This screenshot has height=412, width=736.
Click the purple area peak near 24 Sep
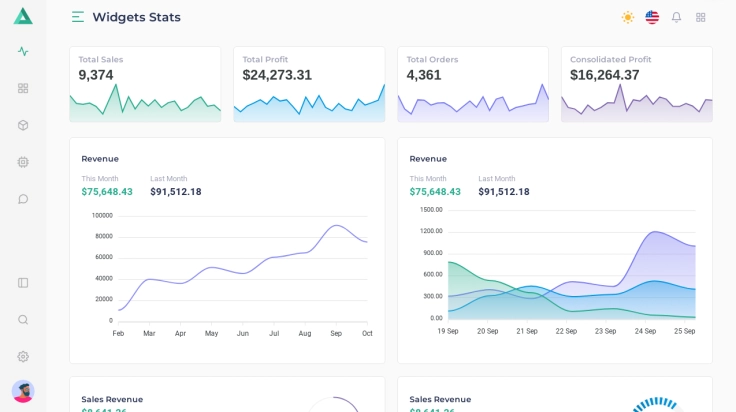[656, 232]
